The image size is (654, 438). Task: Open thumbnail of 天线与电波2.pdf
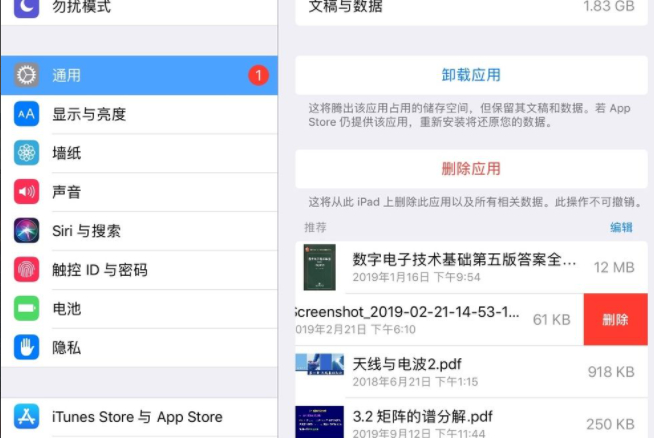[x=319, y=364]
